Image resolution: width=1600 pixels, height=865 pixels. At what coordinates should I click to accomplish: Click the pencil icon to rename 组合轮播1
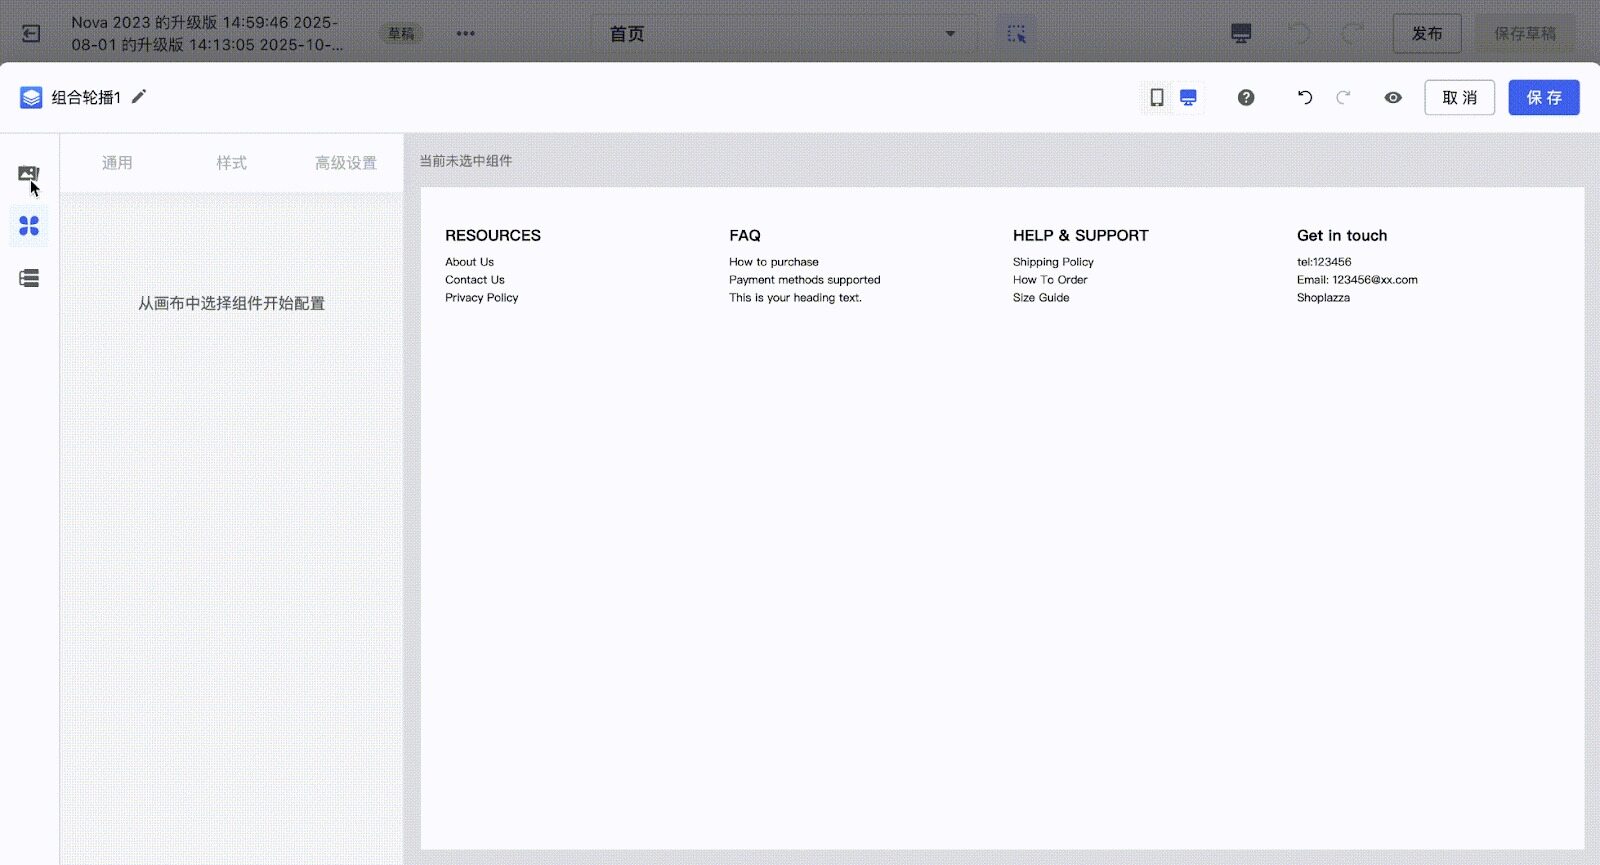[x=139, y=96]
